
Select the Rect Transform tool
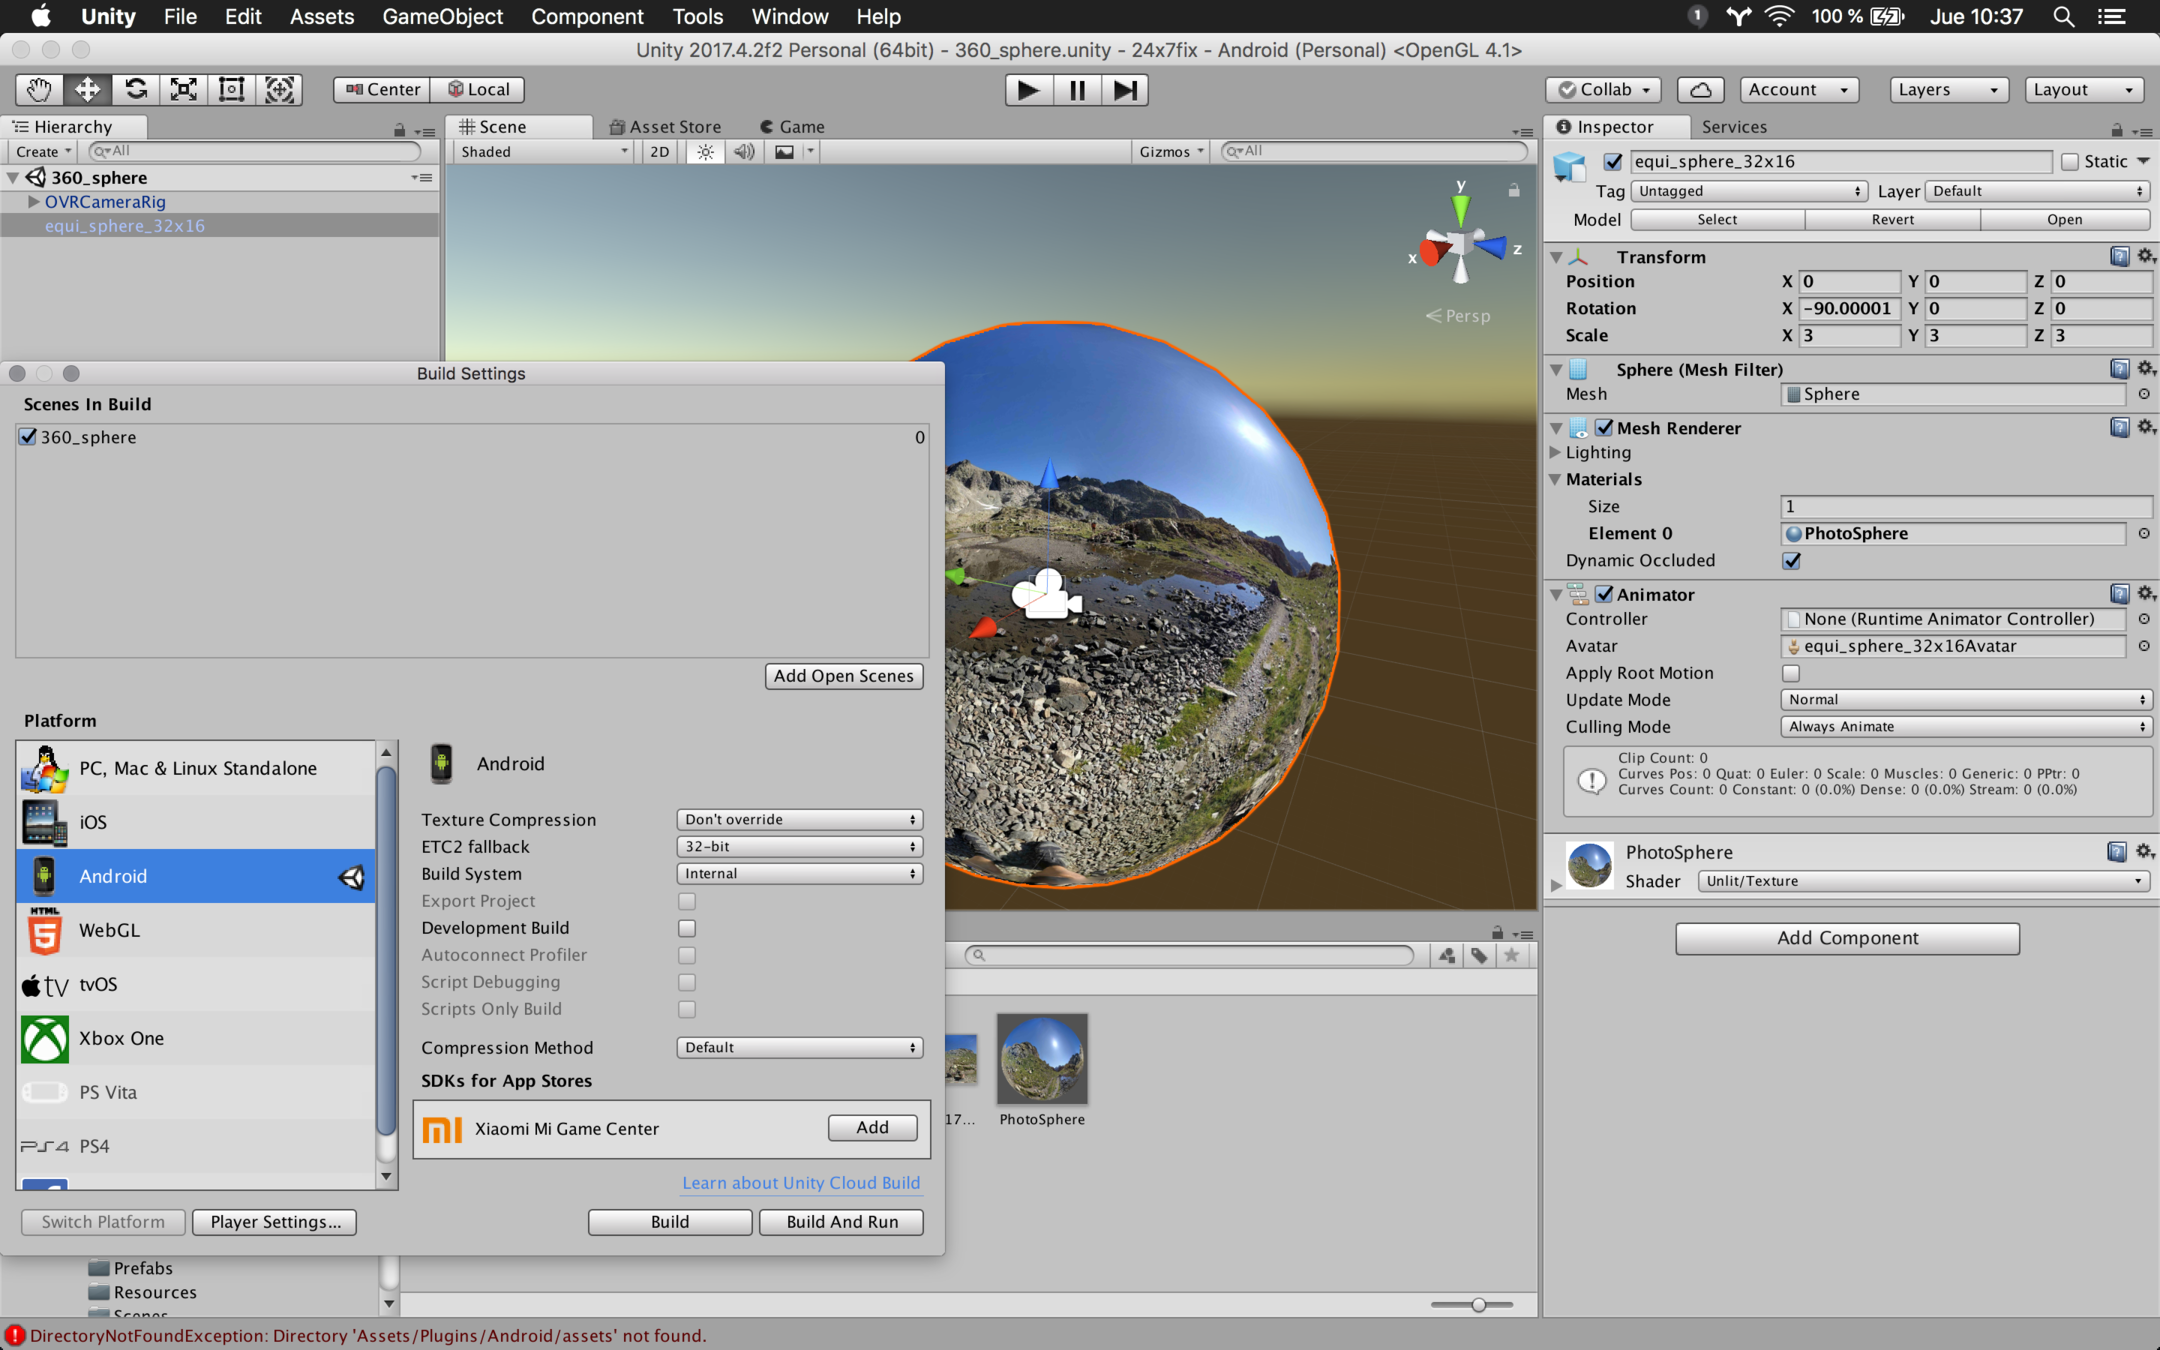click(x=232, y=89)
